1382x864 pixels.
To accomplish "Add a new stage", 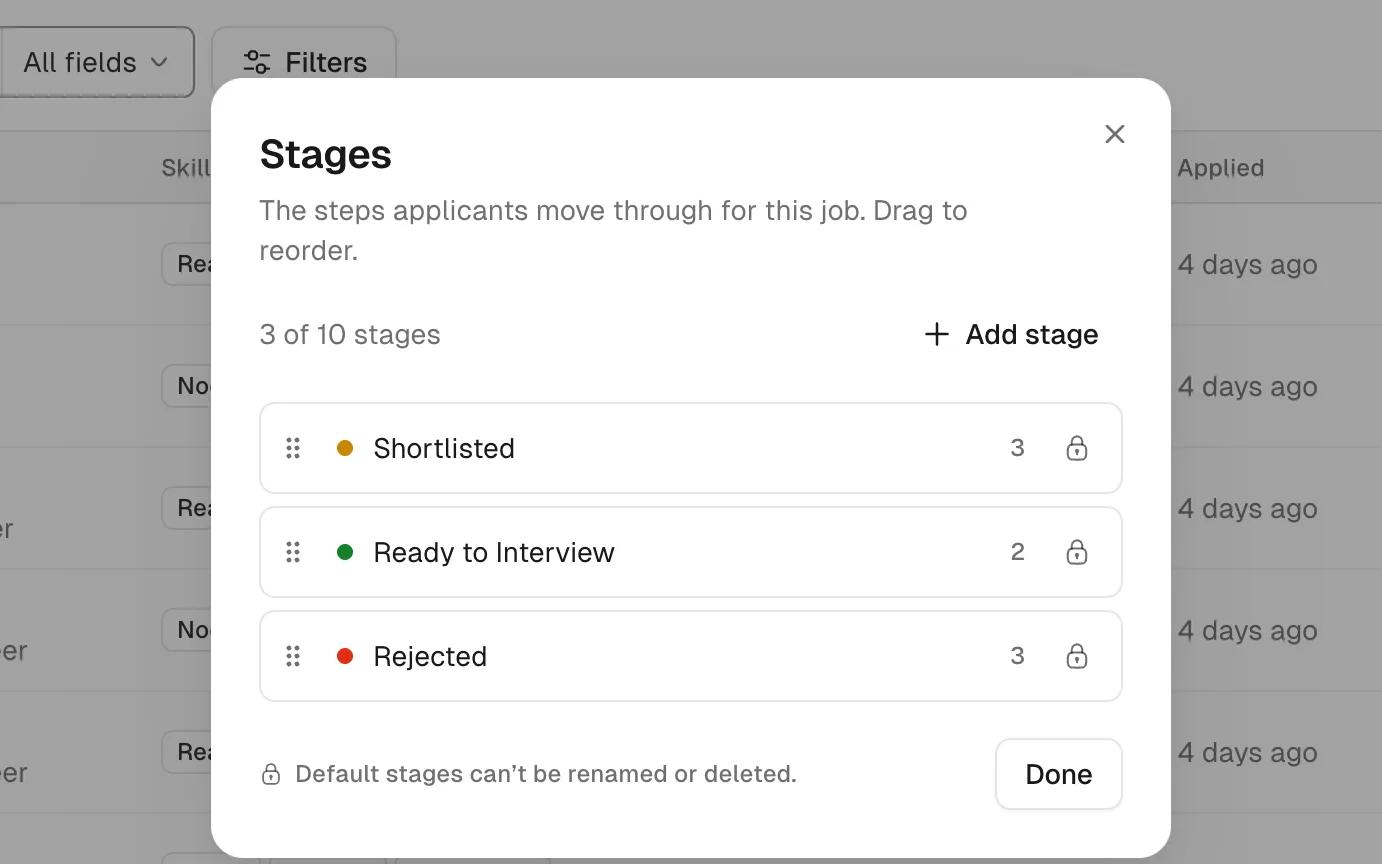I will pyautogui.click(x=1011, y=334).
